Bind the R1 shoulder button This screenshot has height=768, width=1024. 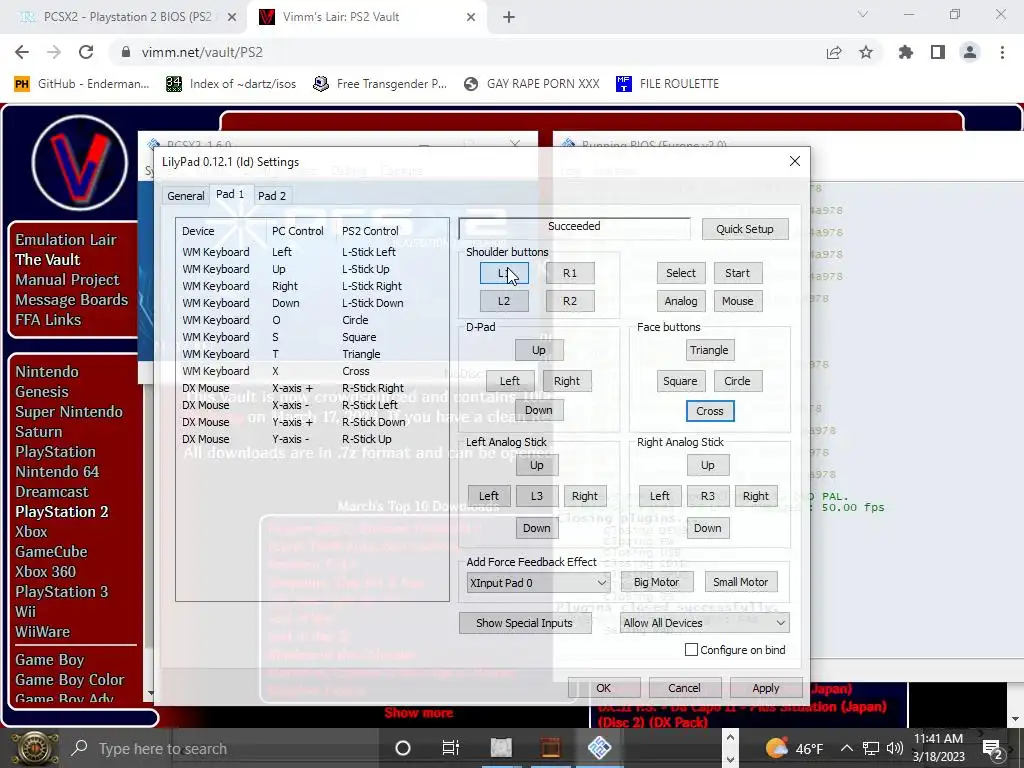[569, 273]
